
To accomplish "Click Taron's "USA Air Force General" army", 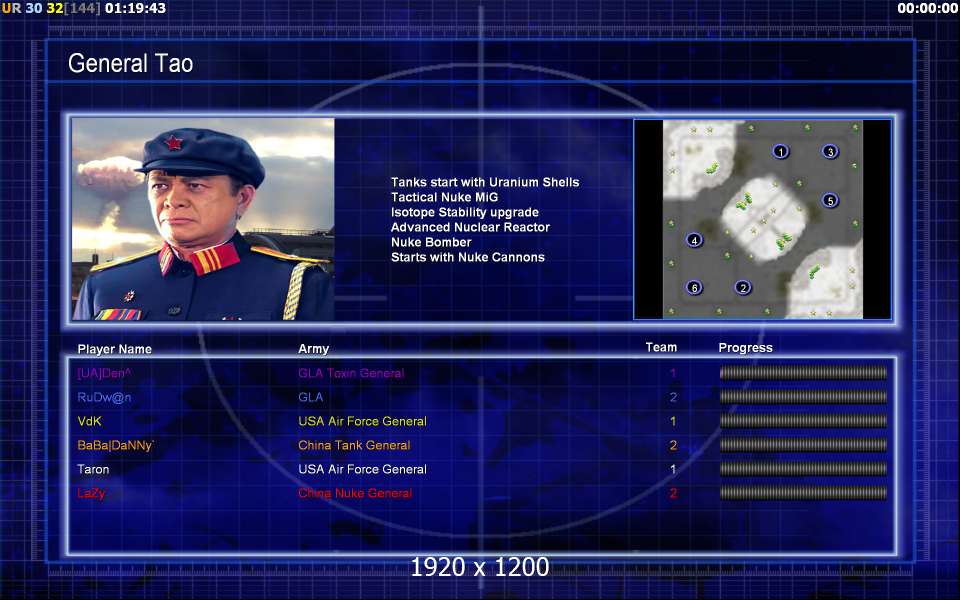I will pyautogui.click(x=362, y=470).
